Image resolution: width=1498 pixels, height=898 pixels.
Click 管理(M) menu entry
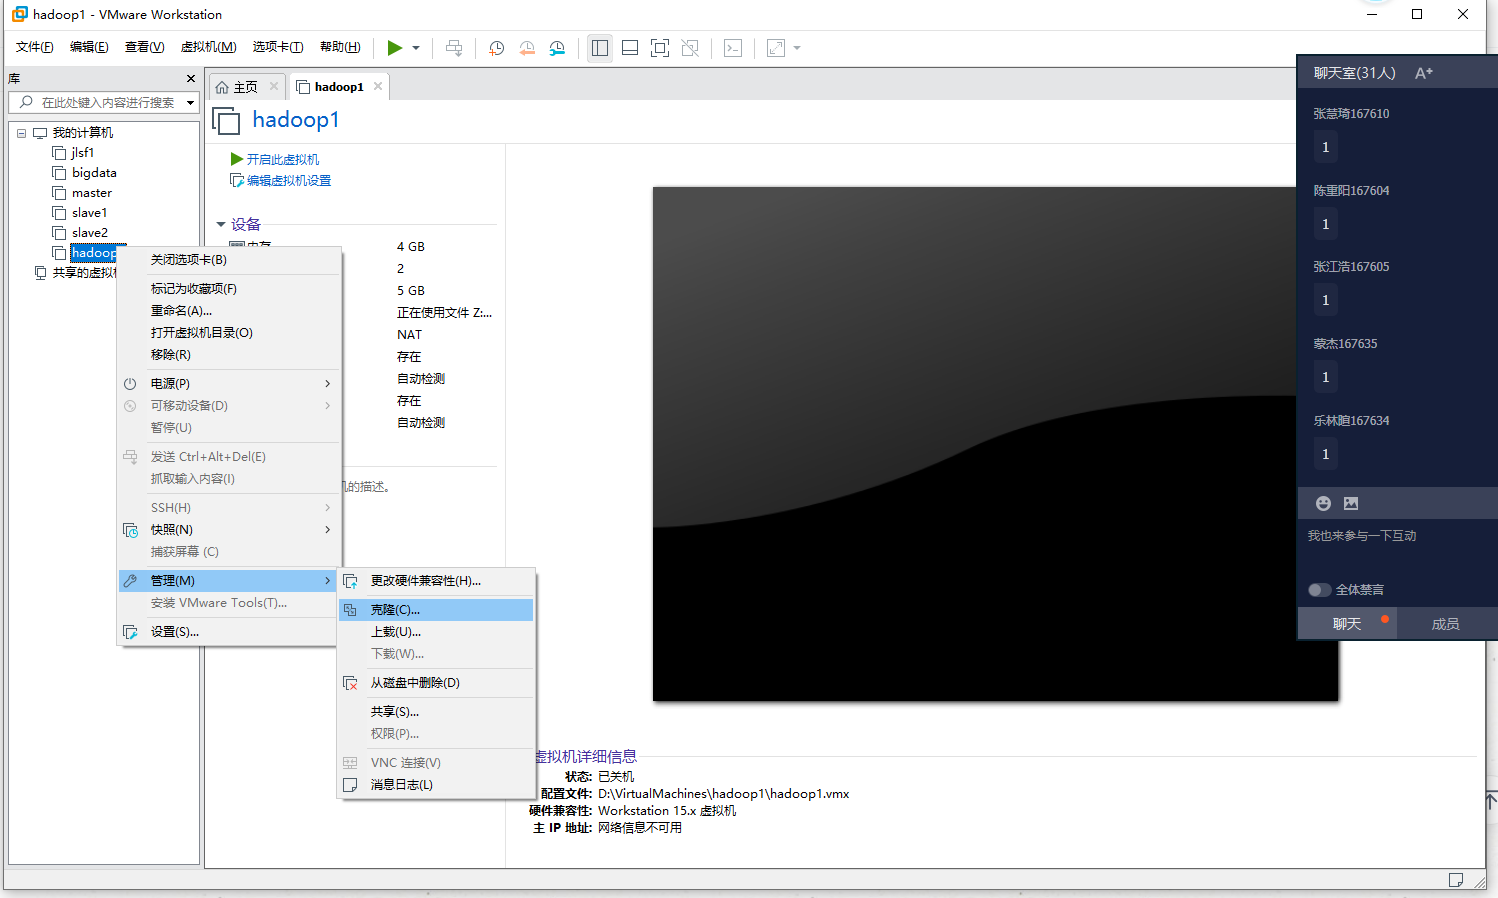pos(229,581)
